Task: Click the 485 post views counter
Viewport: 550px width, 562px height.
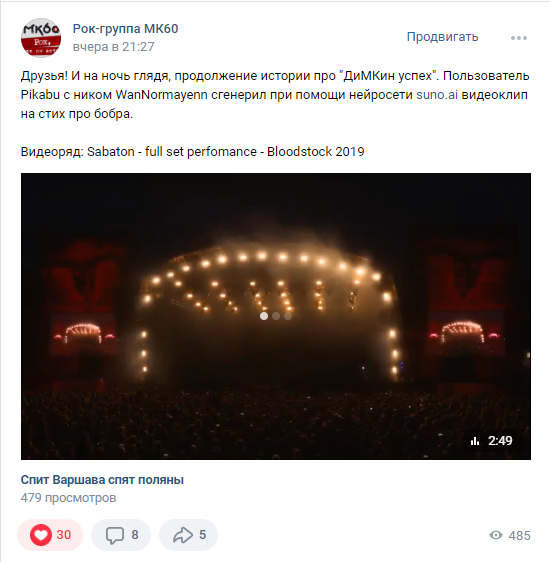Action: (519, 535)
